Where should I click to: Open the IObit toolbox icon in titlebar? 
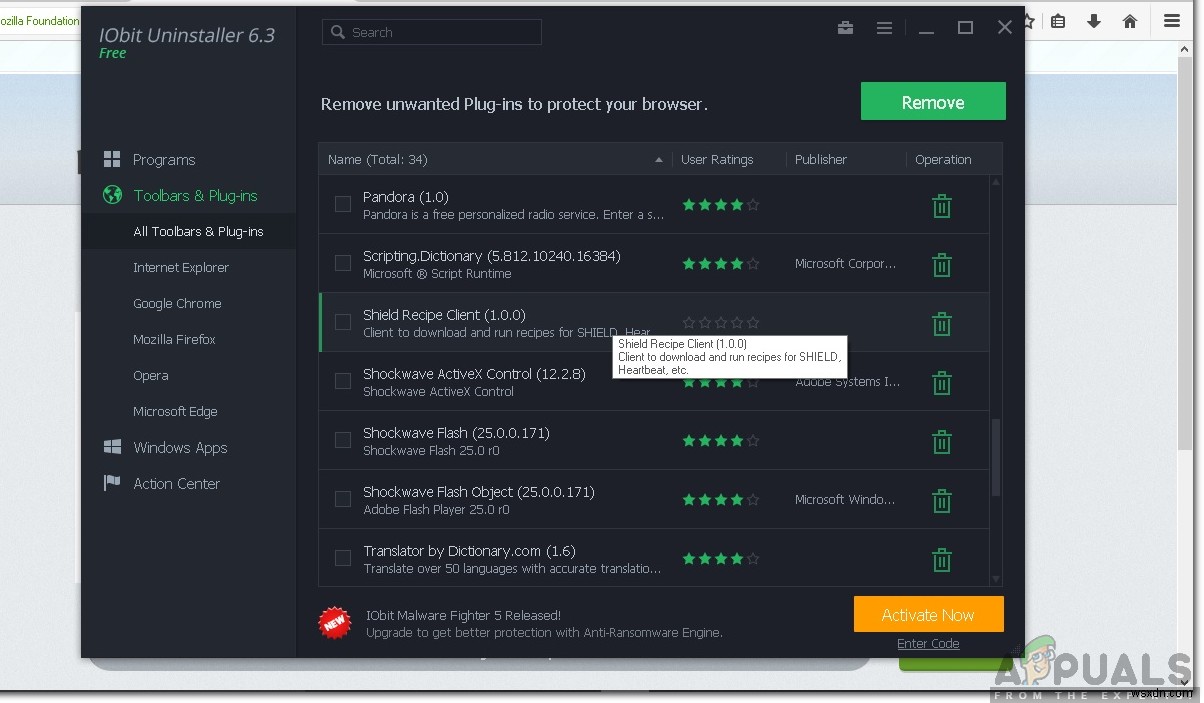point(845,28)
